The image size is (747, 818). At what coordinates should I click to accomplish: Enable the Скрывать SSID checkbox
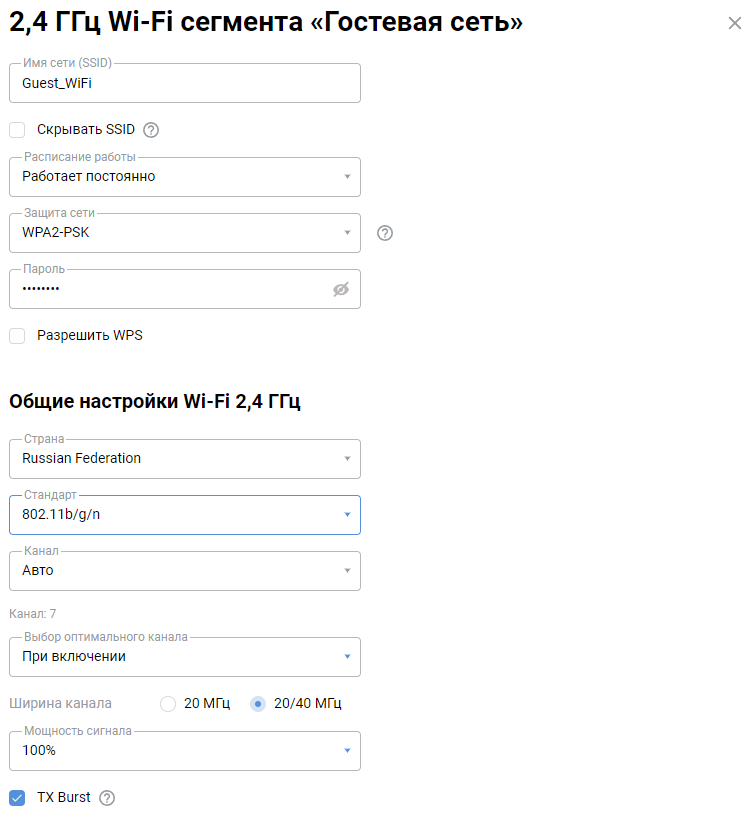click(x=17, y=130)
